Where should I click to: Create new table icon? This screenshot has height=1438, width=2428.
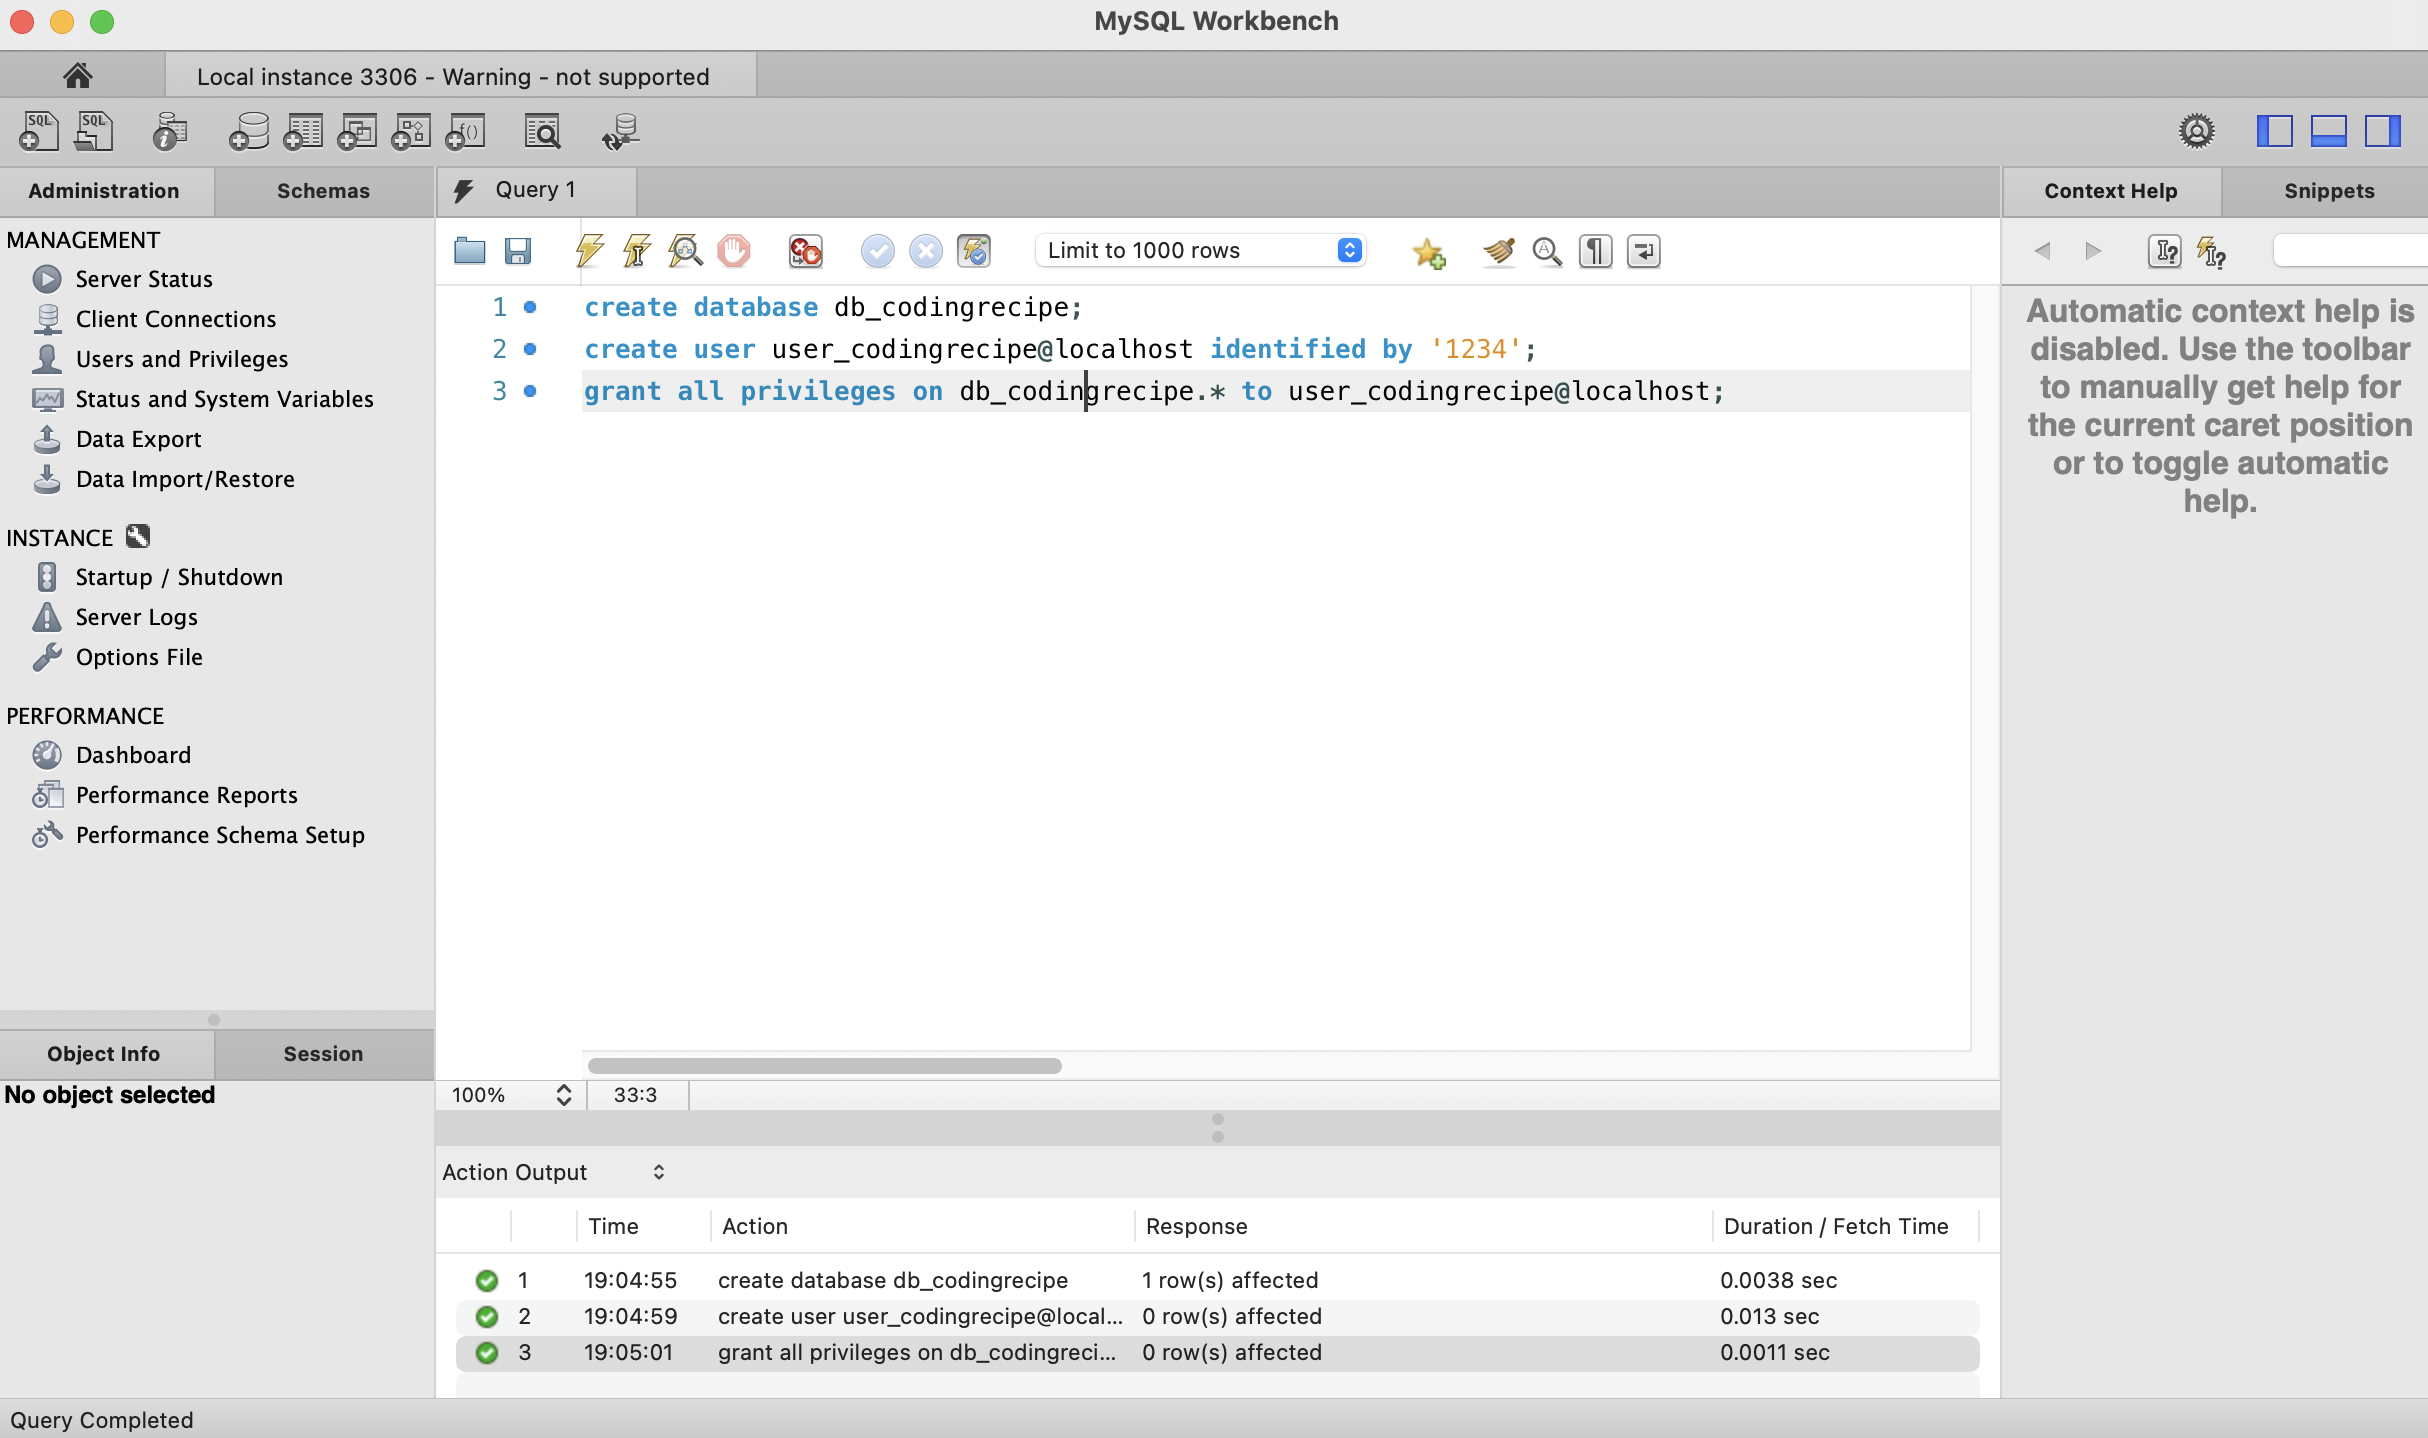pyautogui.click(x=303, y=131)
